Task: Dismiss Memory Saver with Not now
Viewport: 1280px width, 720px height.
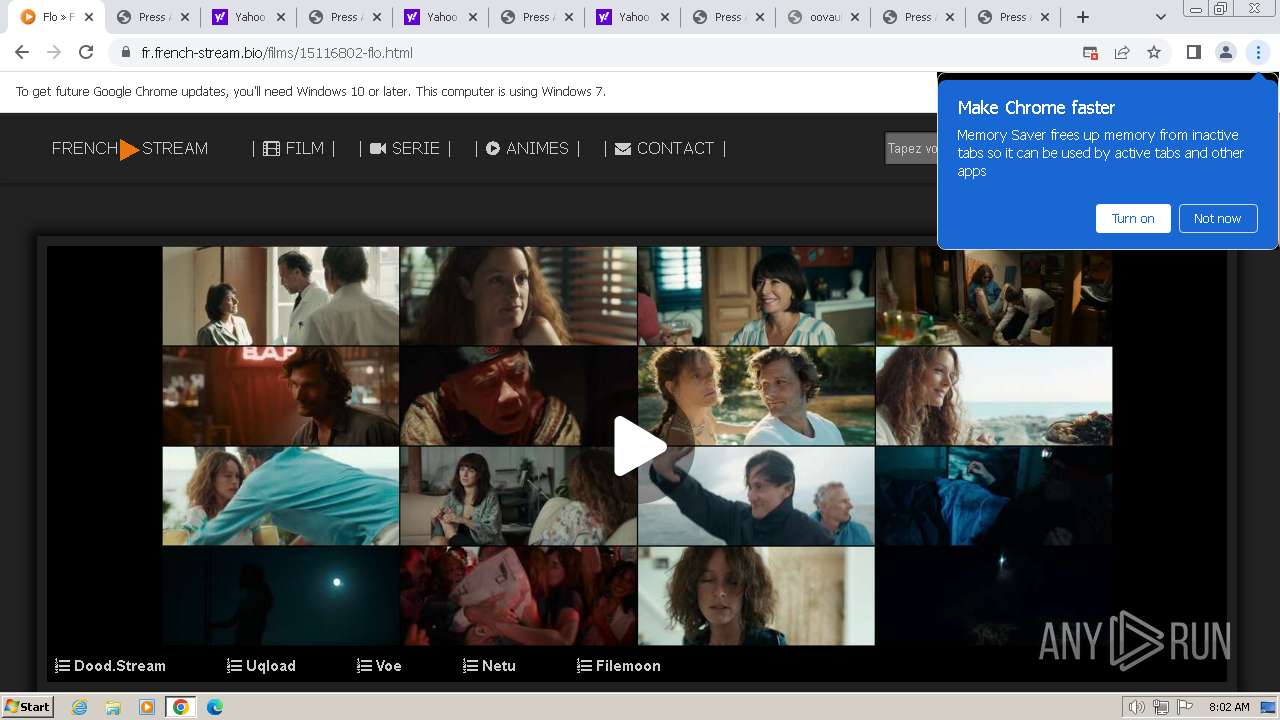Action: pyautogui.click(x=1217, y=218)
